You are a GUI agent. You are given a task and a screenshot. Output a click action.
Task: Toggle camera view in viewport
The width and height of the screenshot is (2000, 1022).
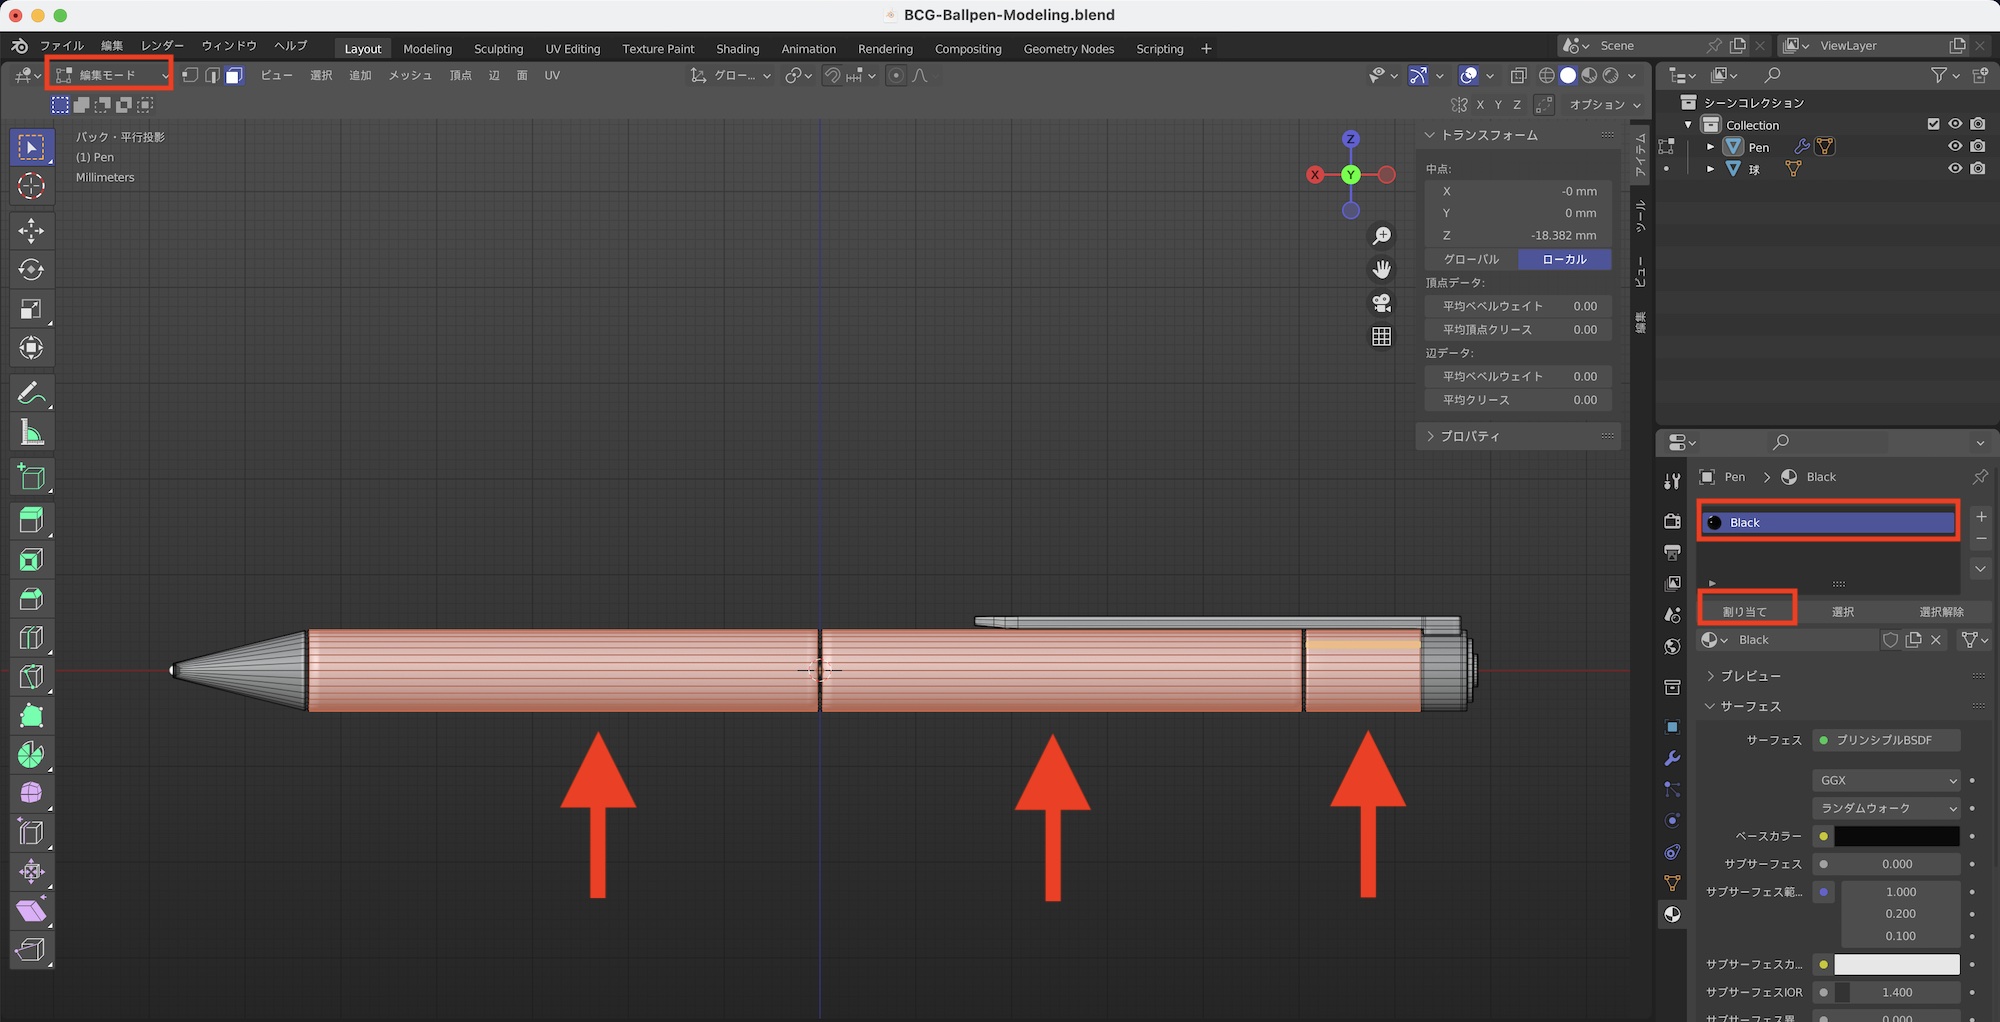1381,303
